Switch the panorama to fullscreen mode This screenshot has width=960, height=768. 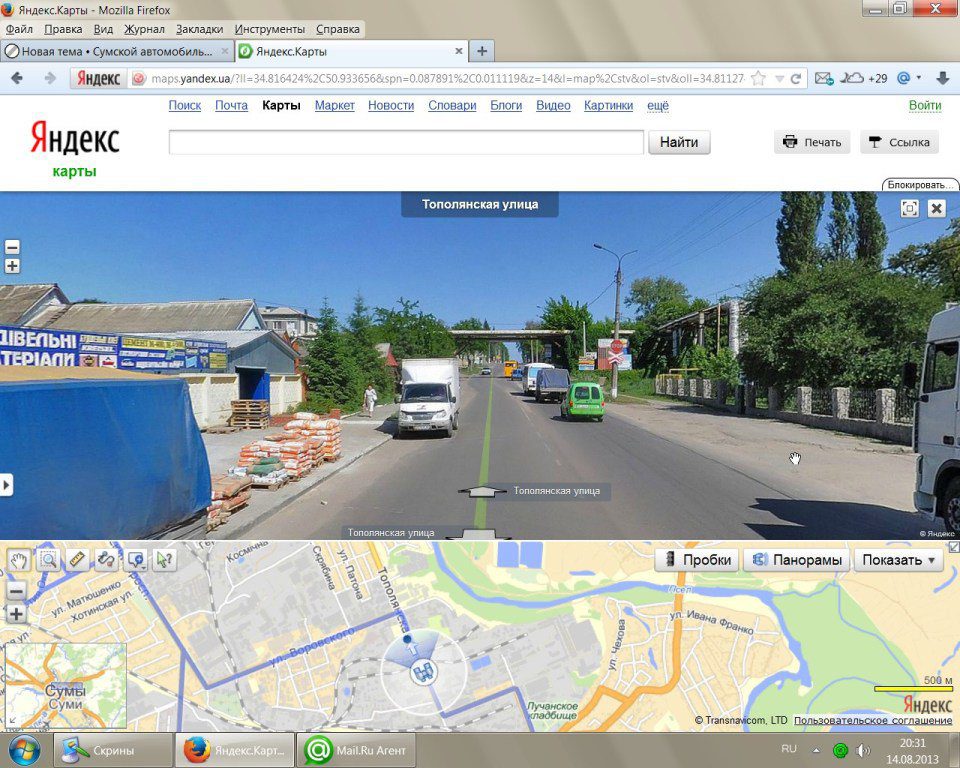tap(910, 209)
